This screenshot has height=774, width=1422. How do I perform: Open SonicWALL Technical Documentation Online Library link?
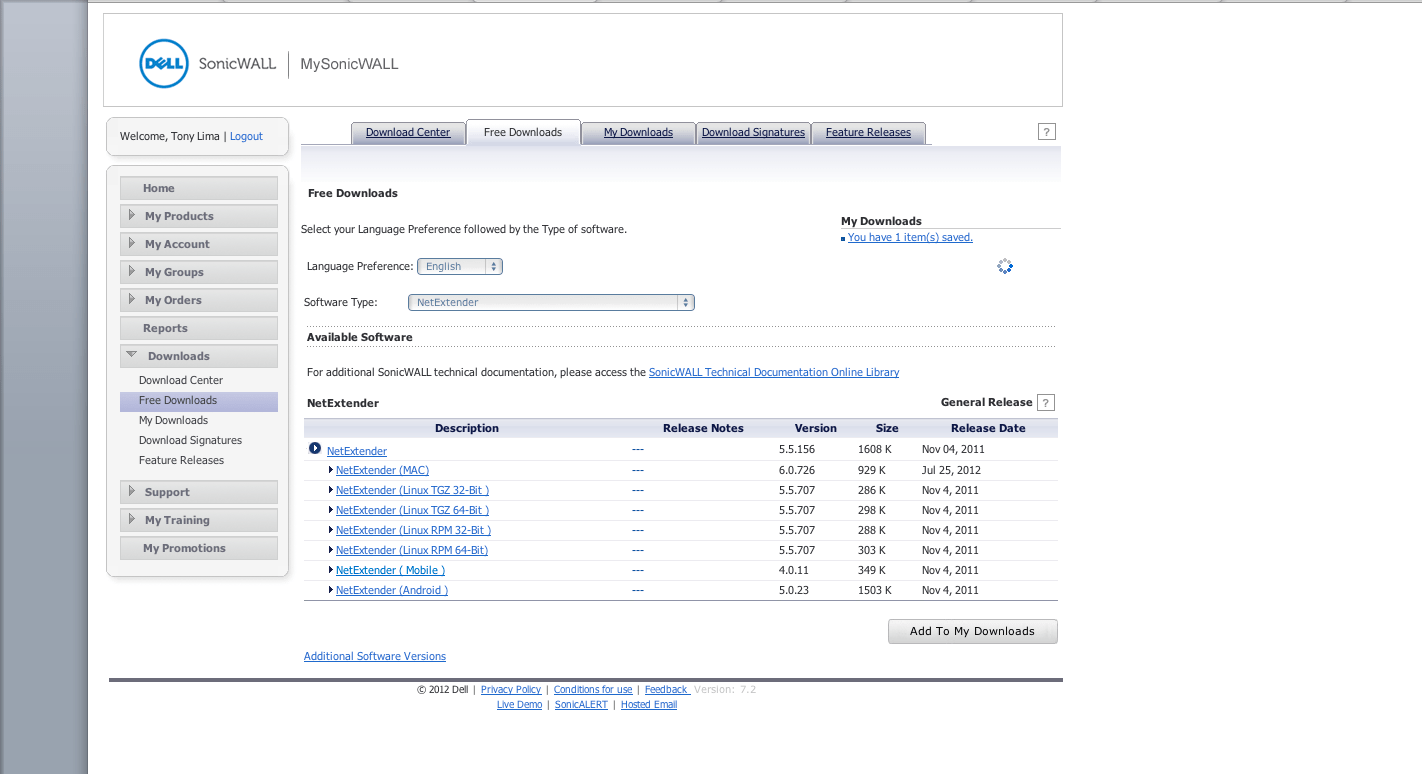[x=774, y=372]
